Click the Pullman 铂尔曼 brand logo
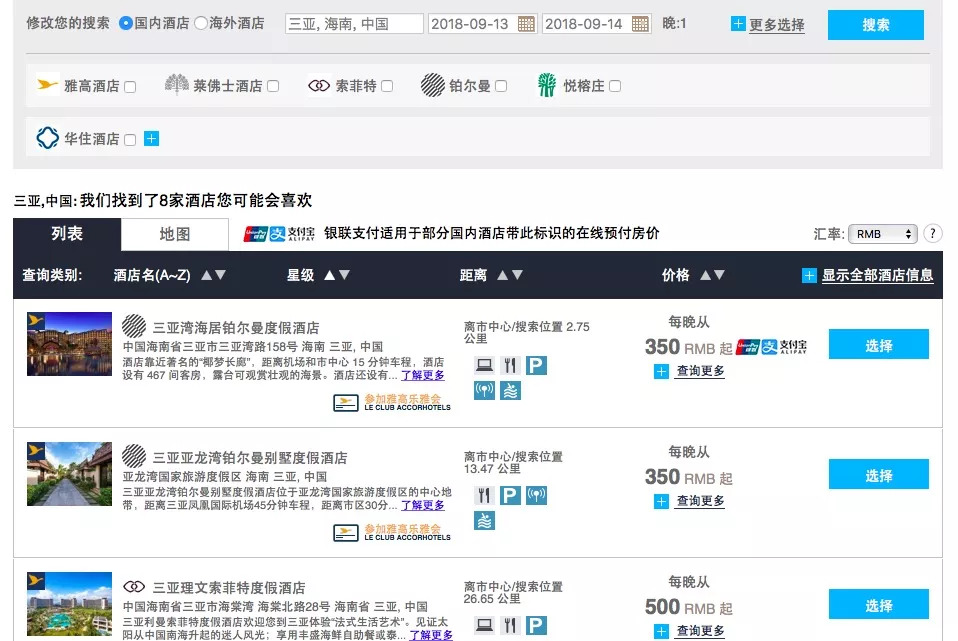Image resolution: width=958 pixels, height=641 pixels. click(x=433, y=85)
